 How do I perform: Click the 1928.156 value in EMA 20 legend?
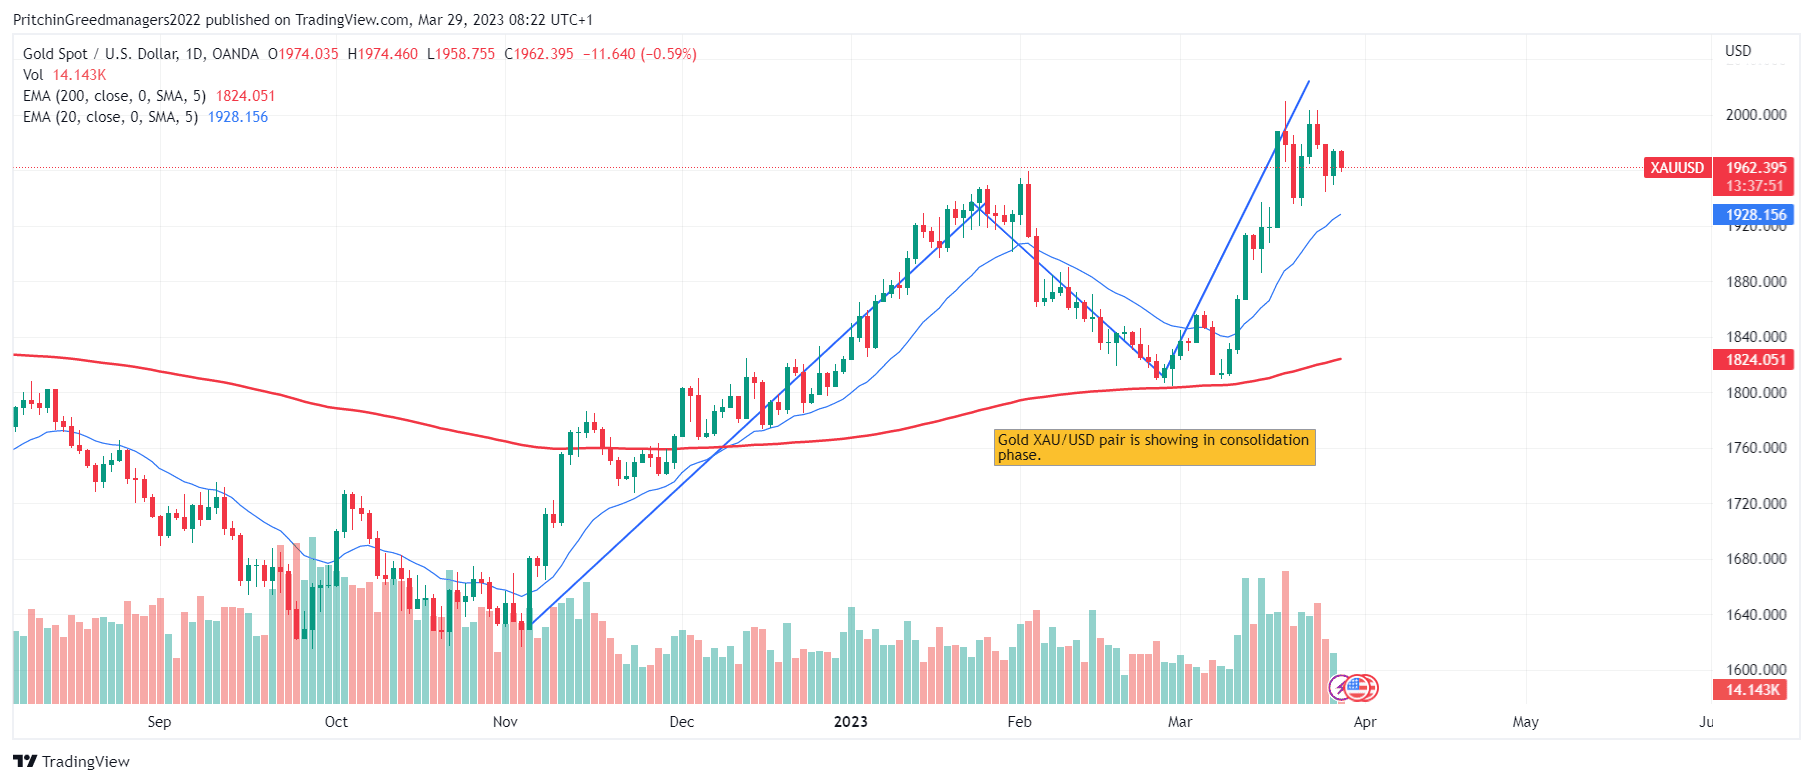click(238, 117)
